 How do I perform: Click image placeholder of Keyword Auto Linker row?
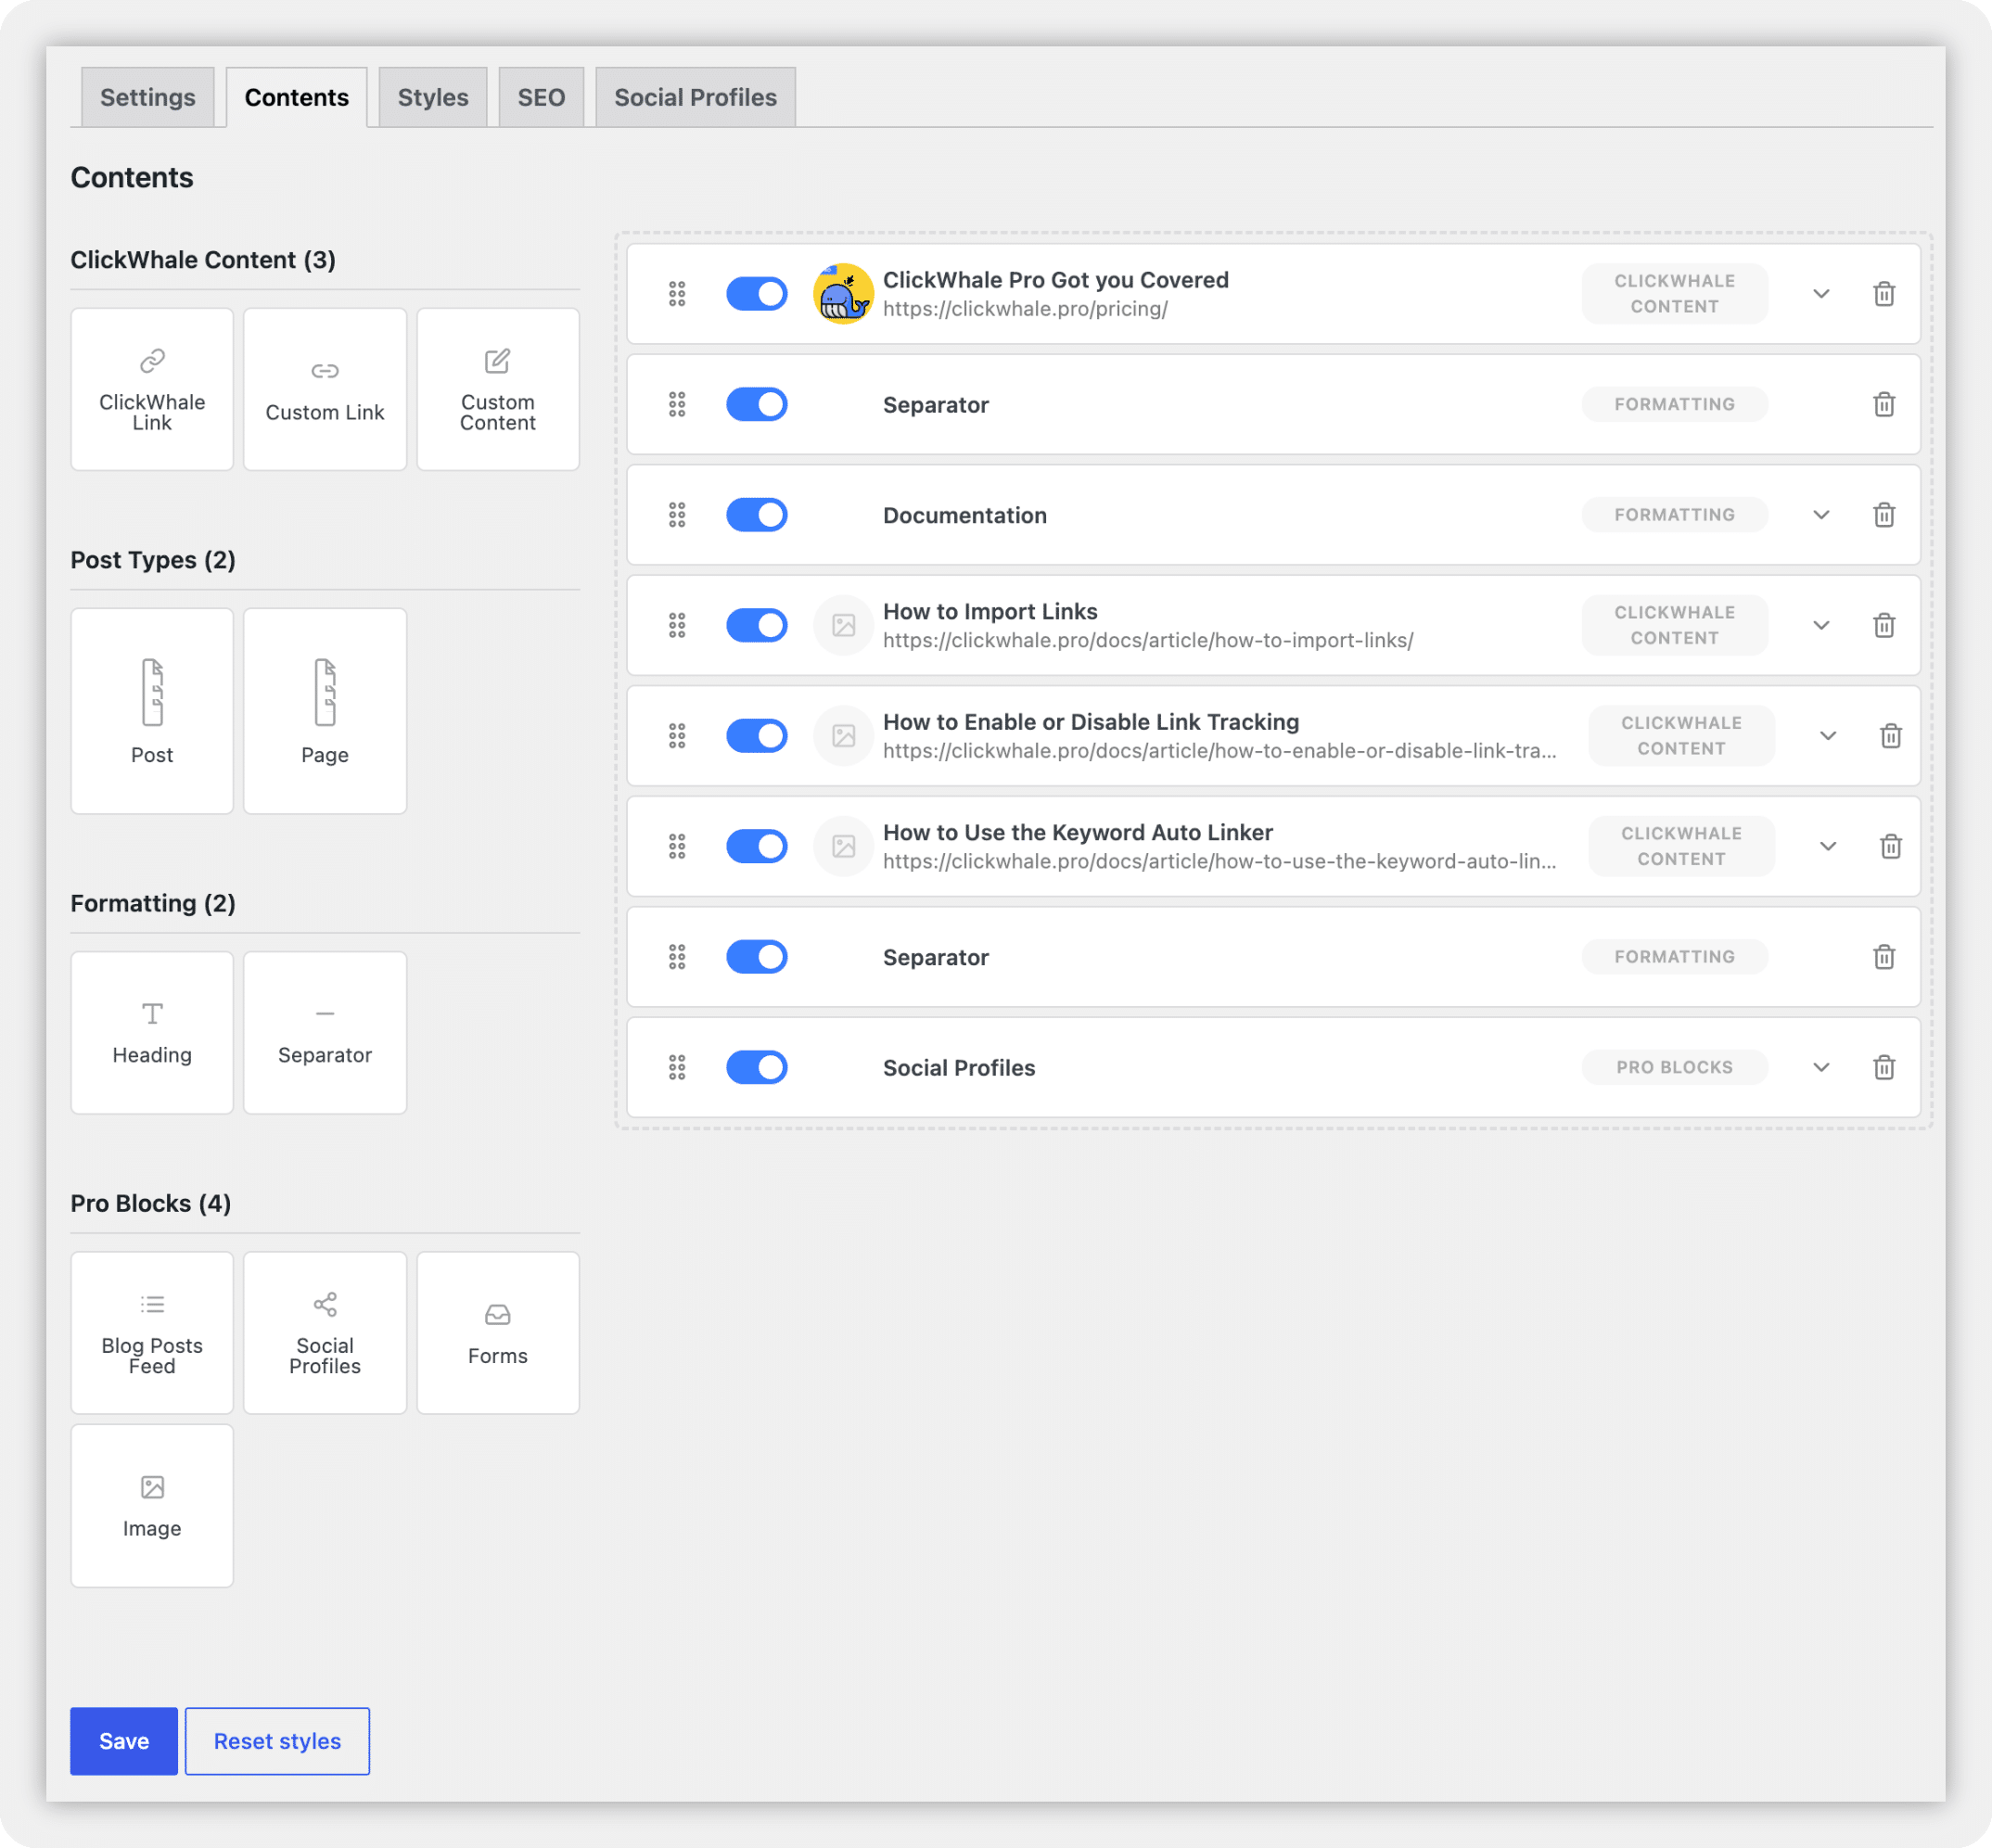[843, 846]
